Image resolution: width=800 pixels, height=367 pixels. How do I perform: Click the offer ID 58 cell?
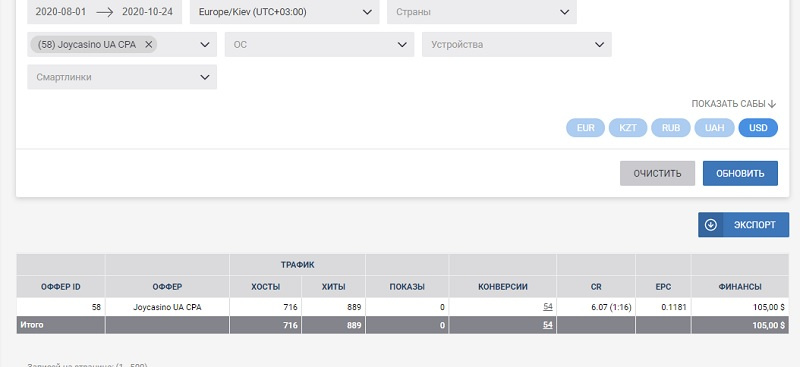[x=61, y=307]
